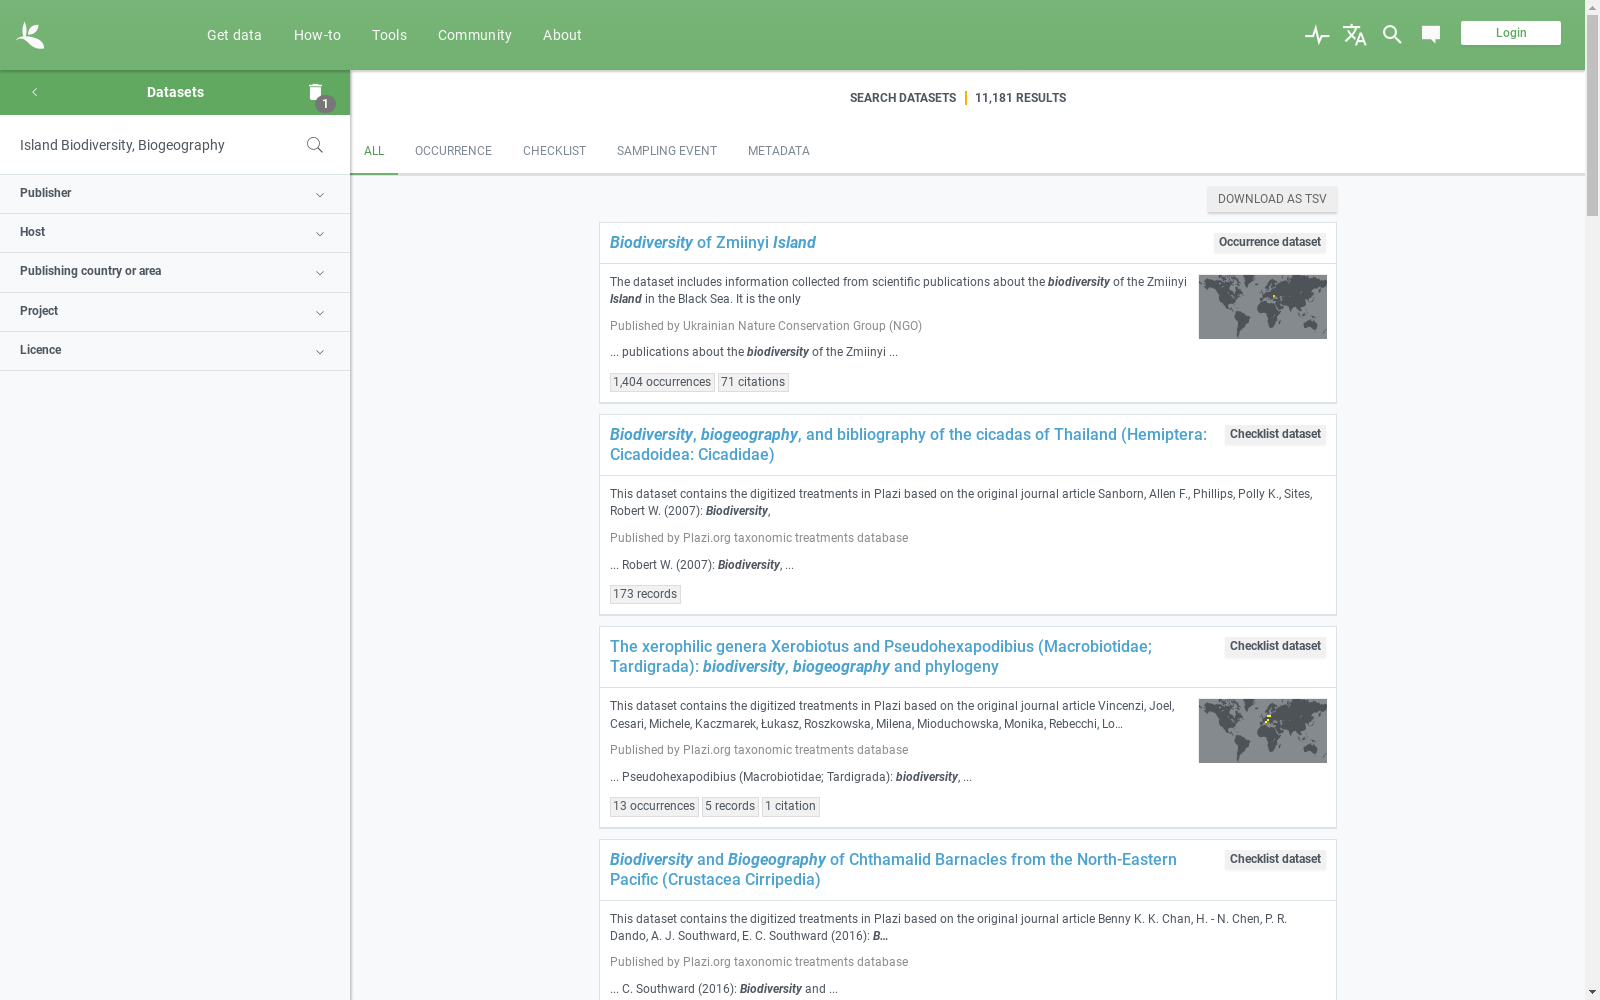Image resolution: width=1600 pixels, height=1000 pixels.
Task: Expand the Host filter
Action: pos(175,233)
